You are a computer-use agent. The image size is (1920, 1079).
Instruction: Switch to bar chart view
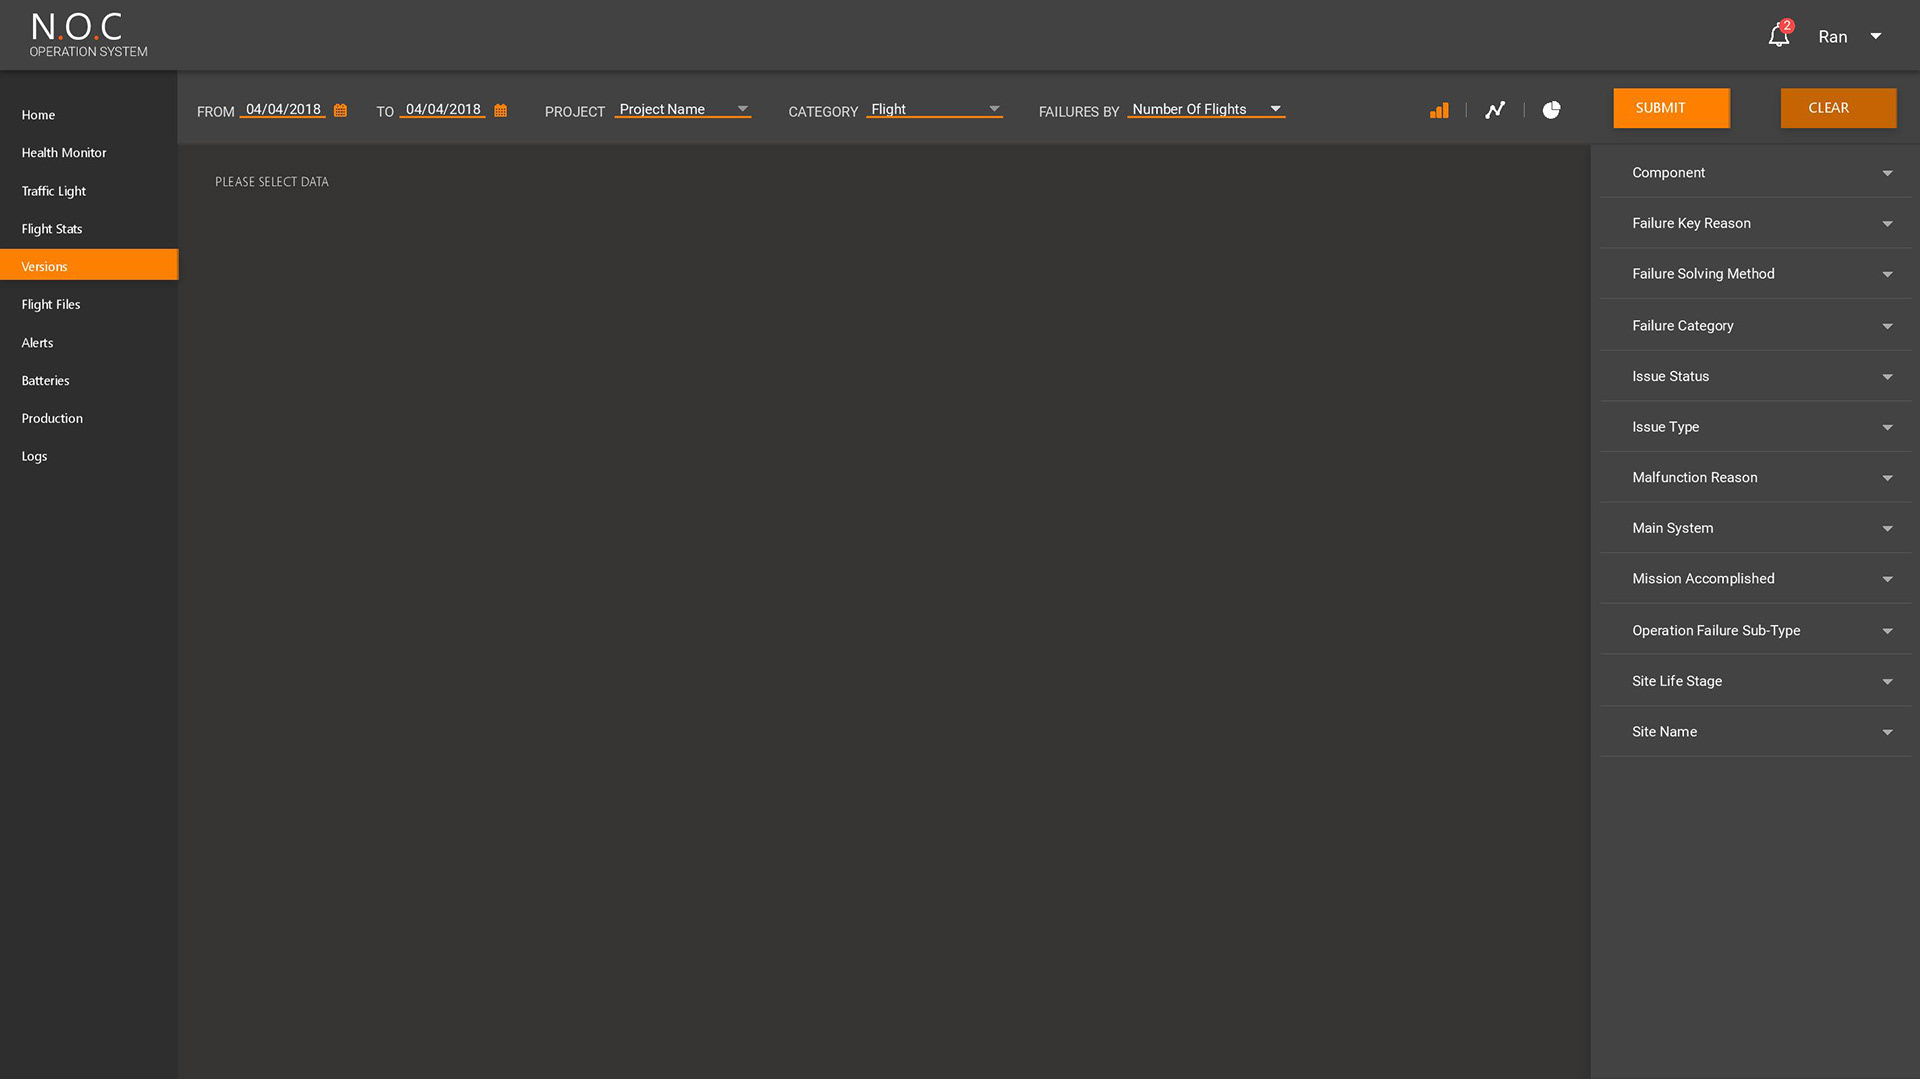pyautogui.click(x=1439, y=110)
